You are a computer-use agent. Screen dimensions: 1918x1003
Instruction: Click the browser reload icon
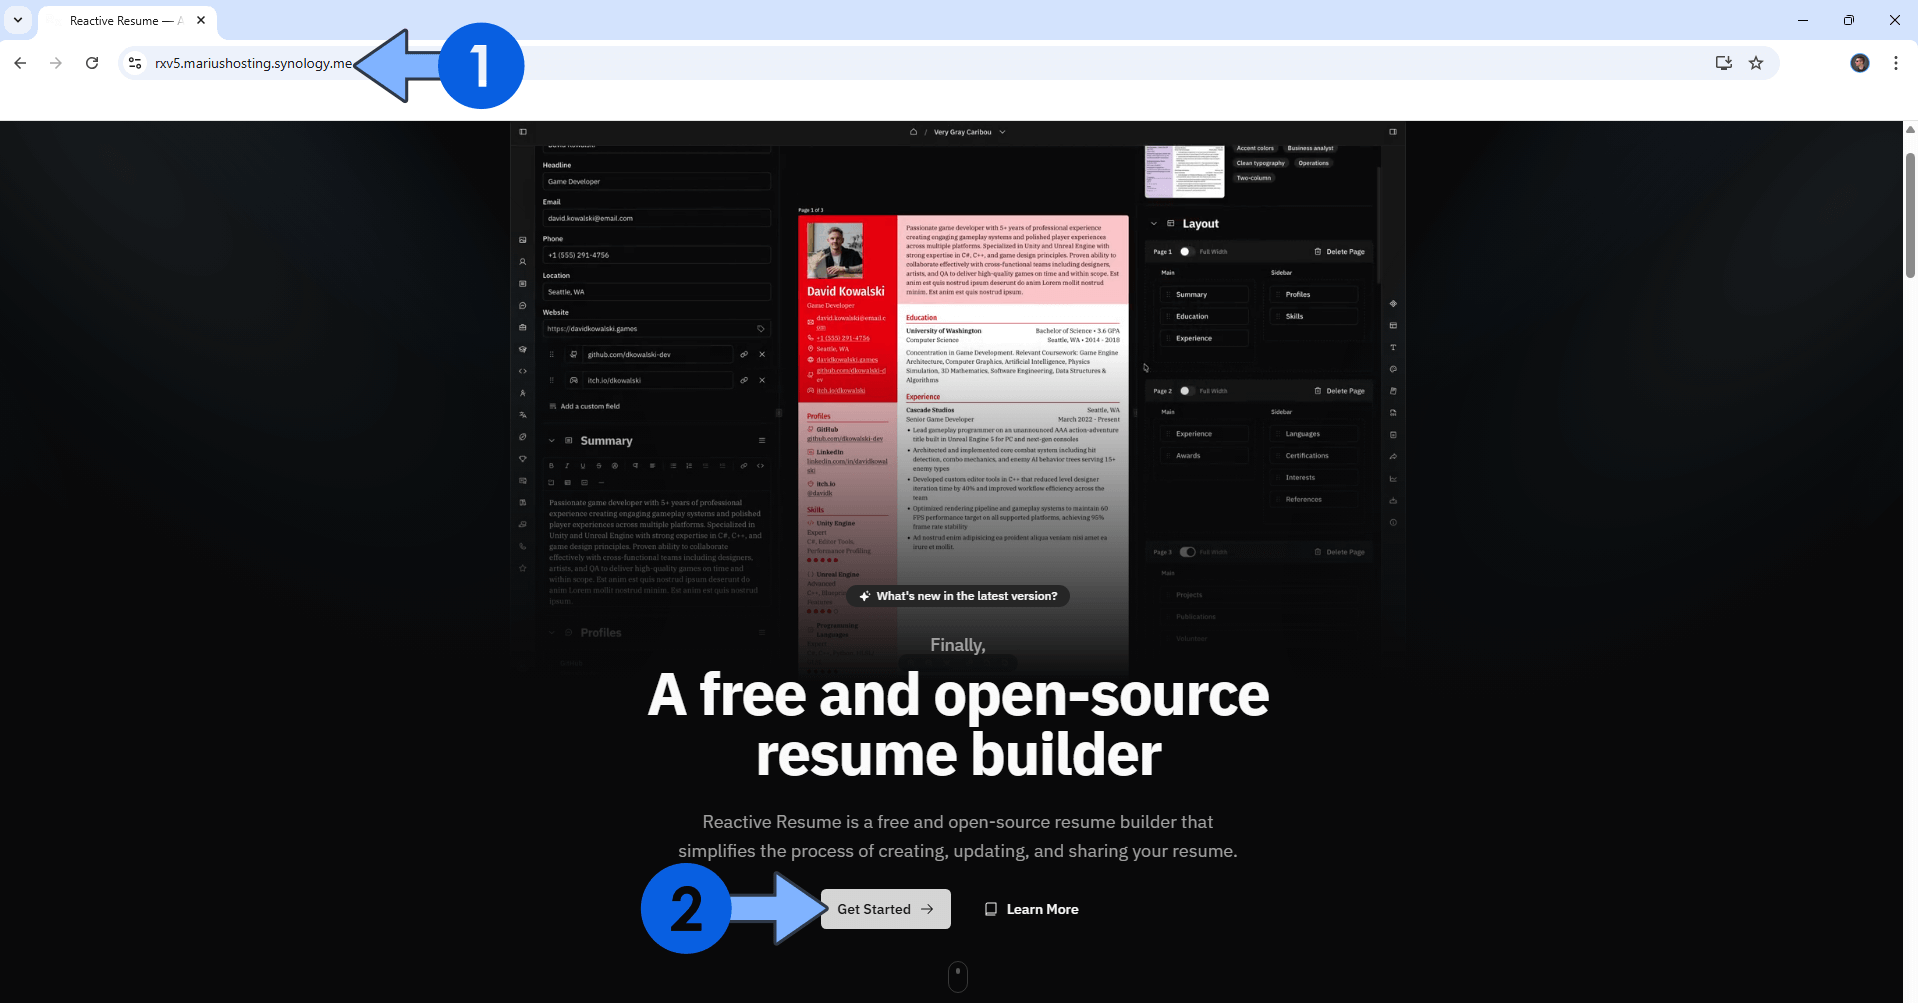92,63
